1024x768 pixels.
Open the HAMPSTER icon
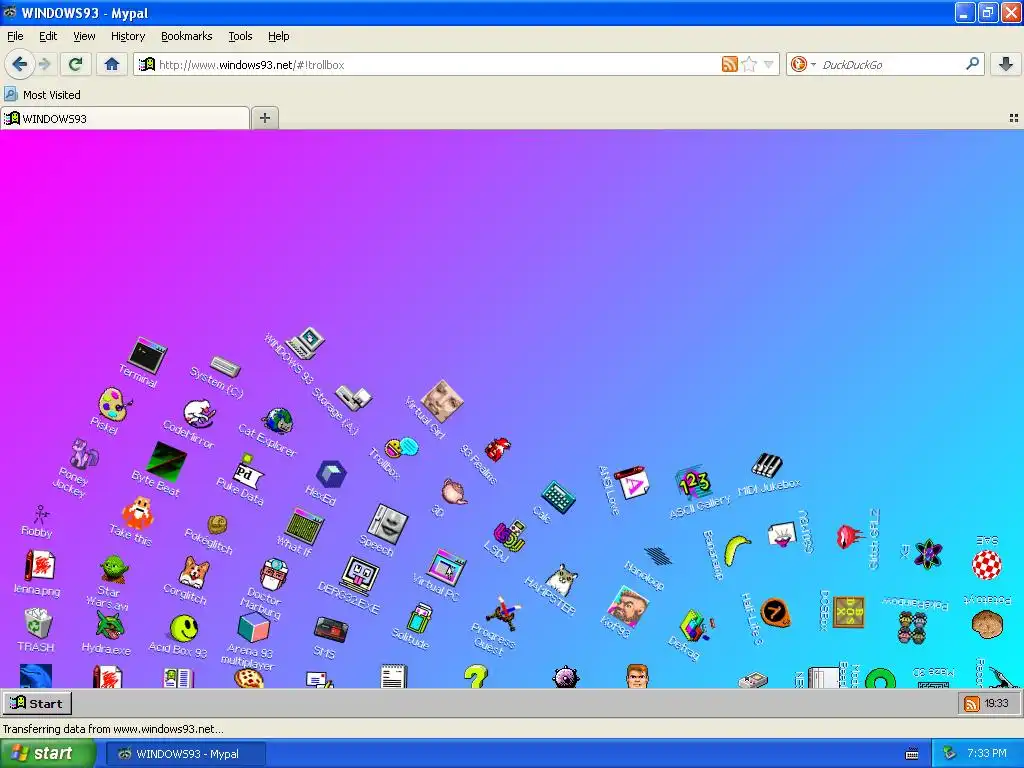(x=562, y=580)
